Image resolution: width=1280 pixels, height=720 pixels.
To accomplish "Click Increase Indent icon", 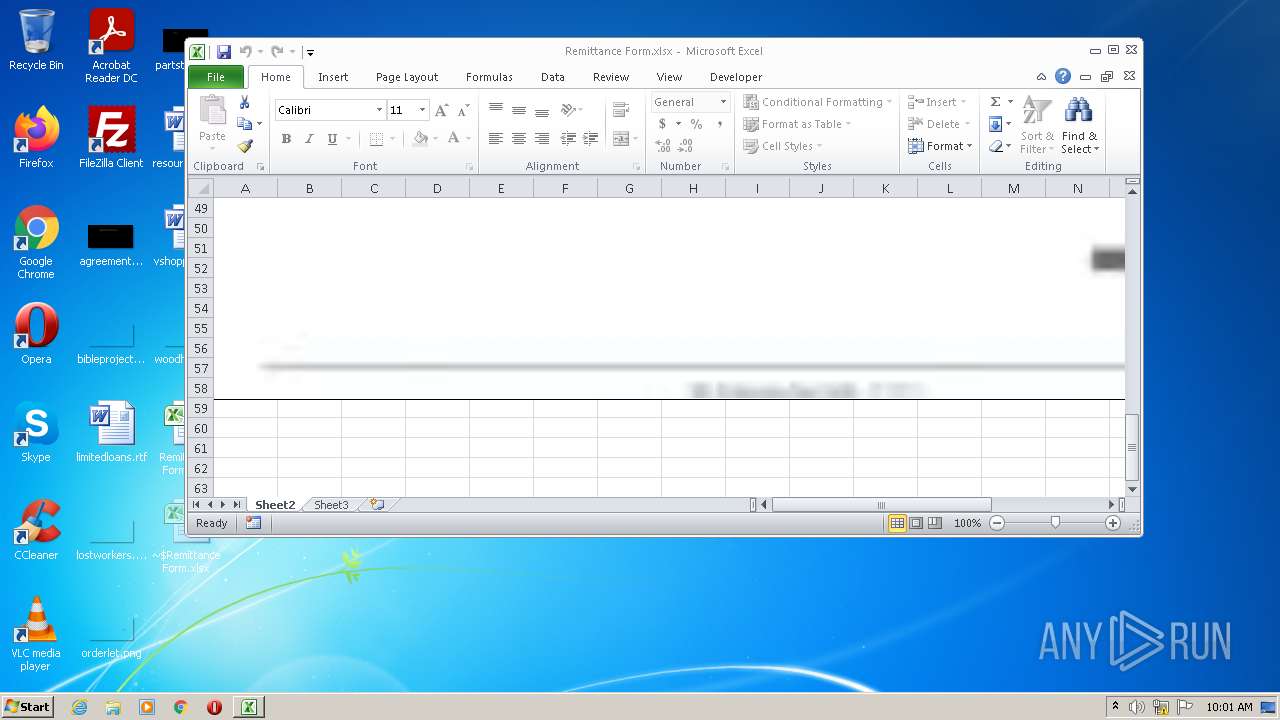I will [x=590, y=139].
